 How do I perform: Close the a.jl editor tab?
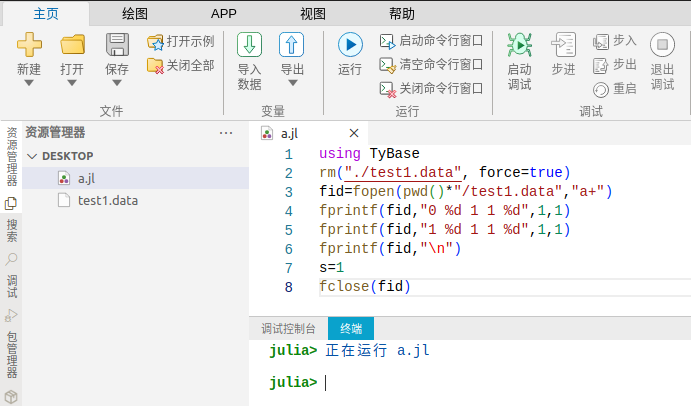pyautogui.click(x=353, y=133)
